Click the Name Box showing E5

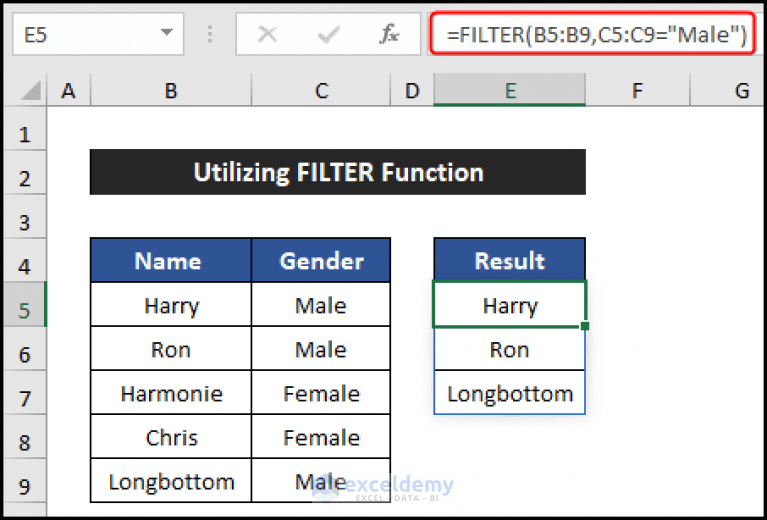click(98, 34)
